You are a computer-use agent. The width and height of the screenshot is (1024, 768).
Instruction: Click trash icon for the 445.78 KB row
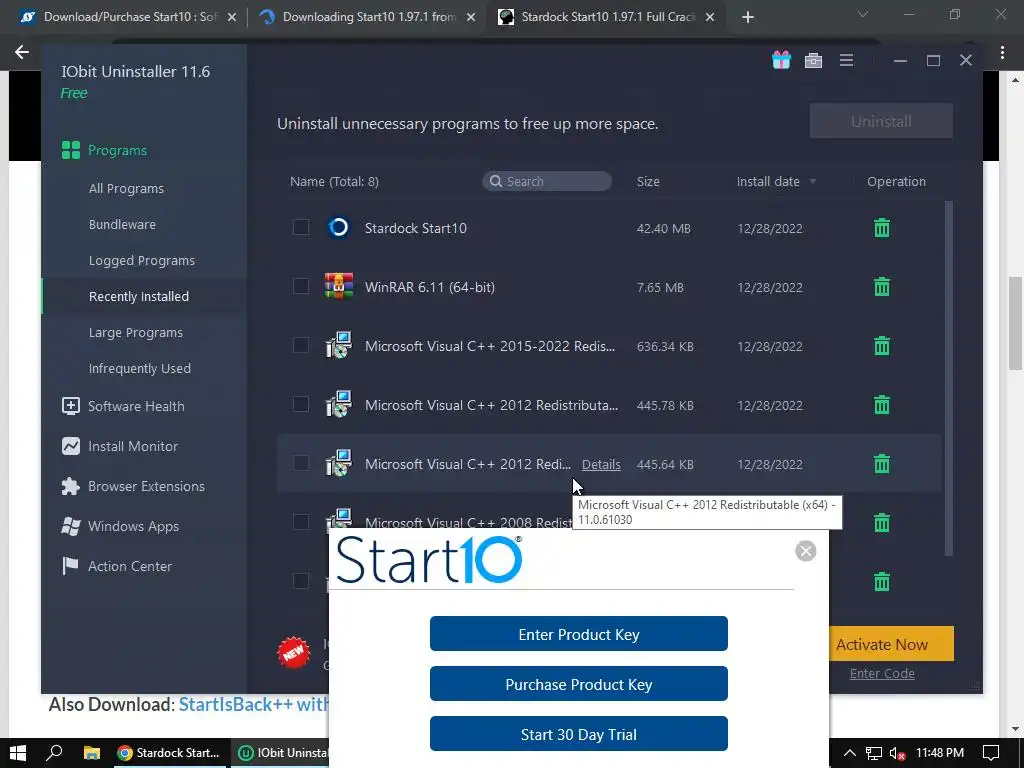pos(882,405)
